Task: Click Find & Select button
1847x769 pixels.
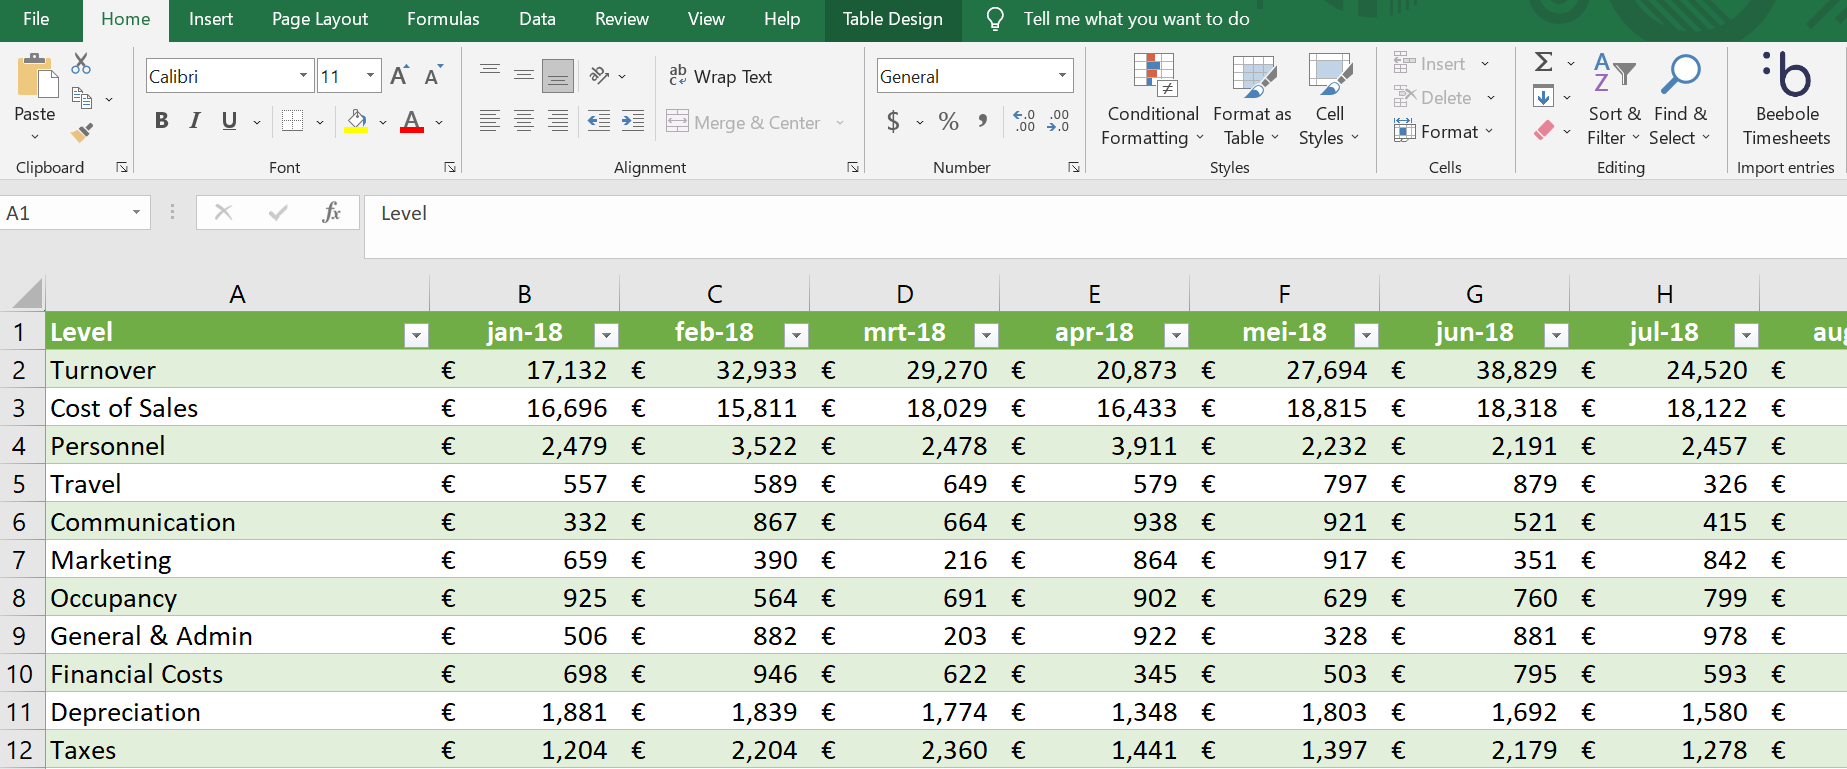Action: 1680,100
